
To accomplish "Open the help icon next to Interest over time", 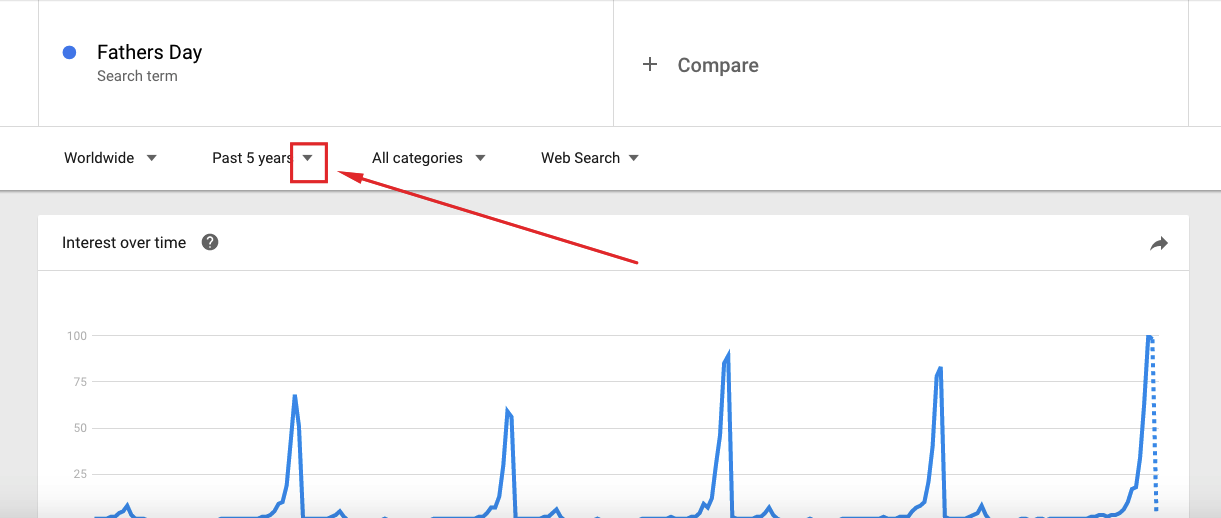I will point(210,242).
